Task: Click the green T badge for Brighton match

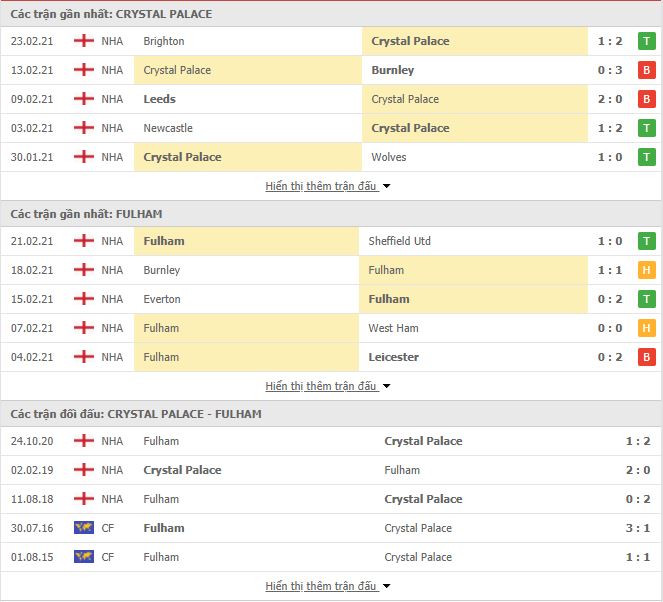Action: point(647,41)
